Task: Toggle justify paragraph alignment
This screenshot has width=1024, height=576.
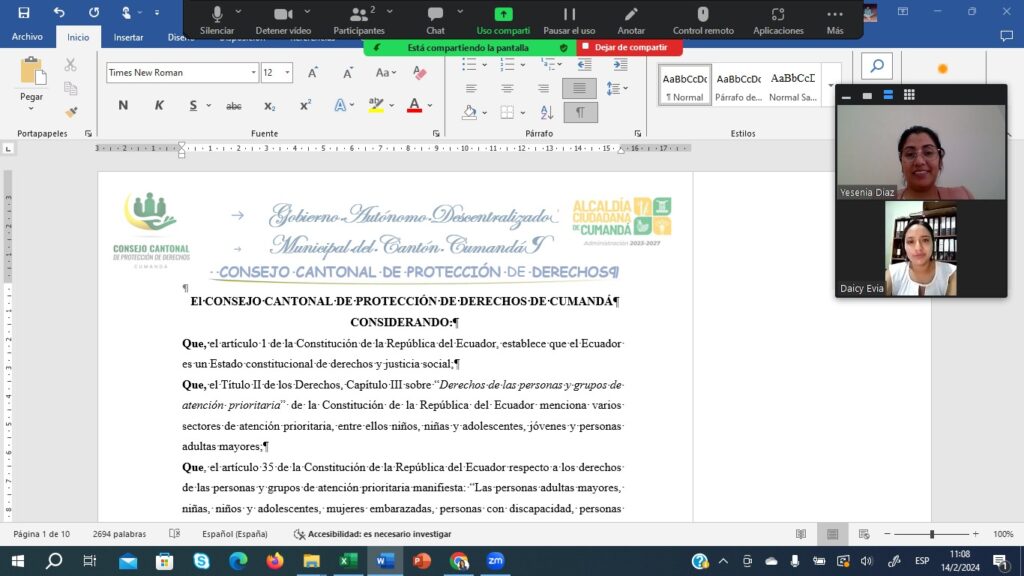Action: coord(579,88)
